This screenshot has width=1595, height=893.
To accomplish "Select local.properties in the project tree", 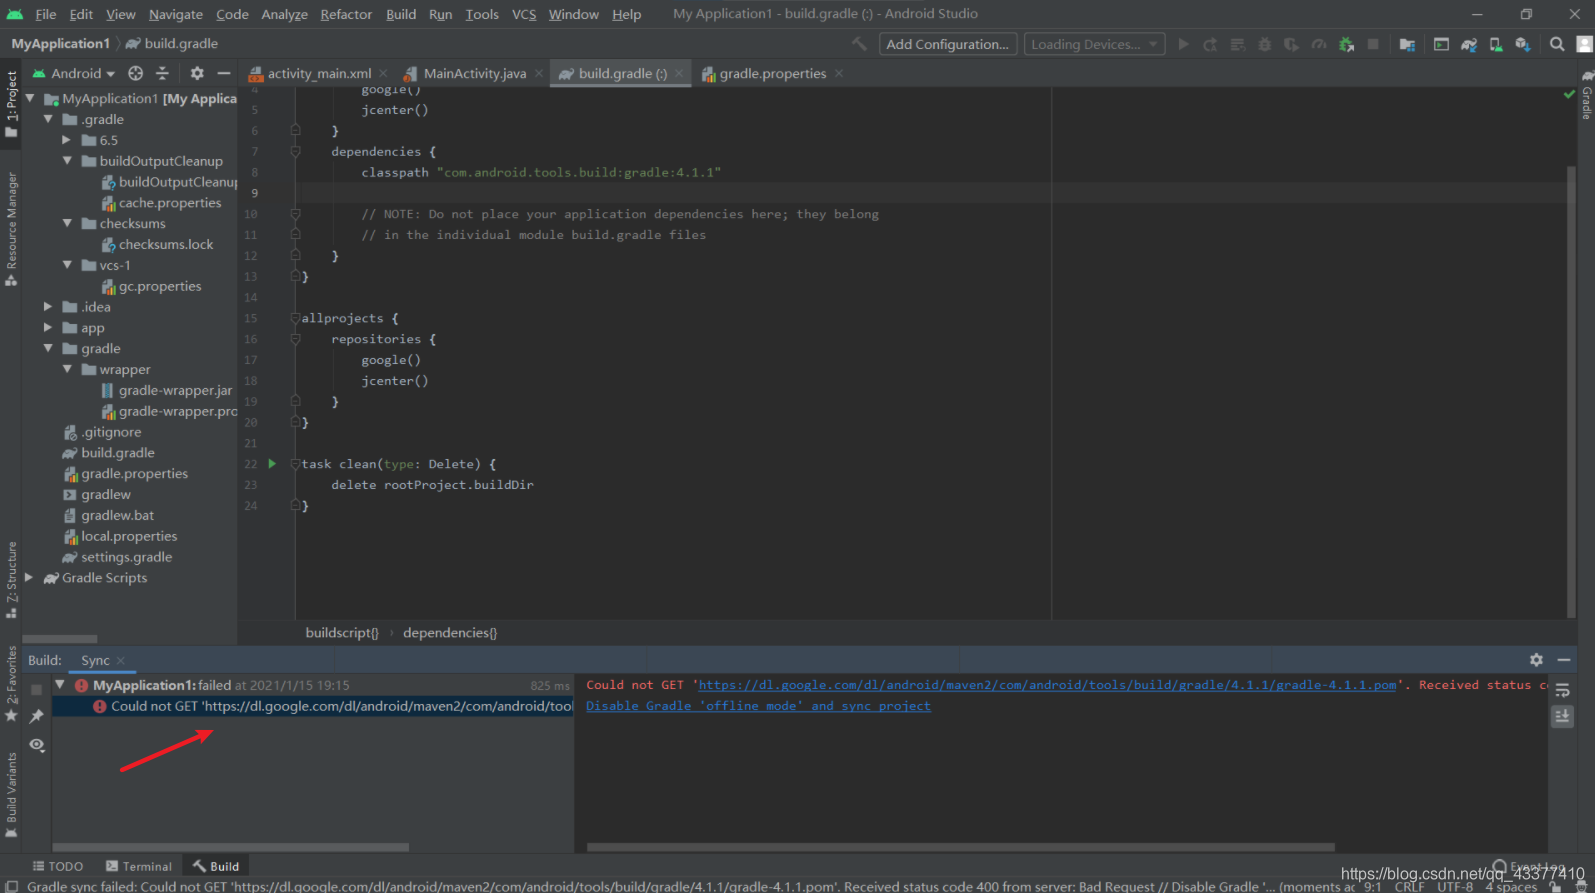I will tap(129, 536).
